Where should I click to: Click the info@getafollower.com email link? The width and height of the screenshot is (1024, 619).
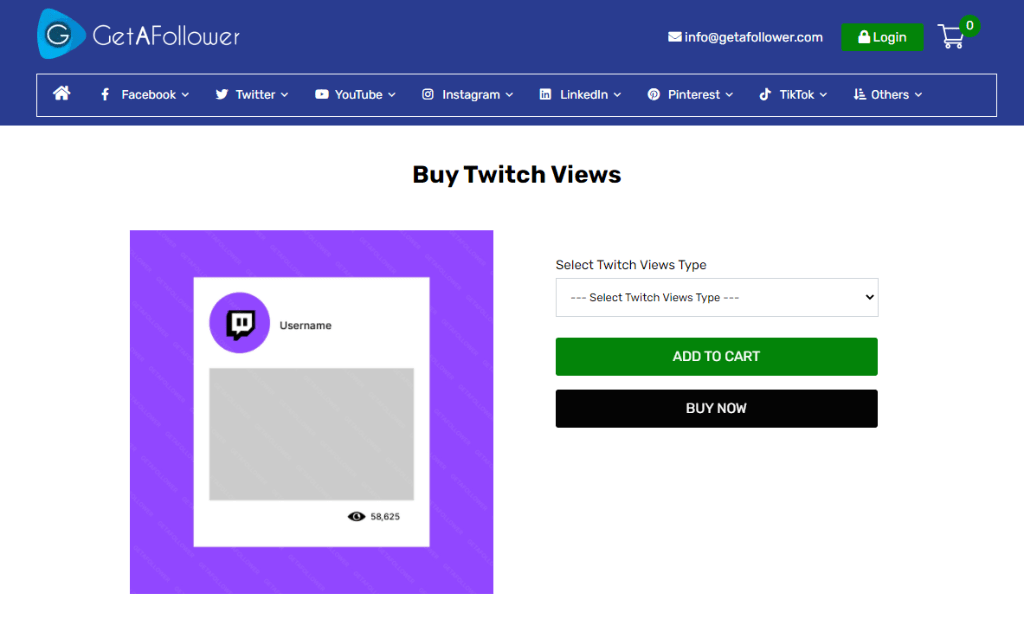click(x=753, y=37)
